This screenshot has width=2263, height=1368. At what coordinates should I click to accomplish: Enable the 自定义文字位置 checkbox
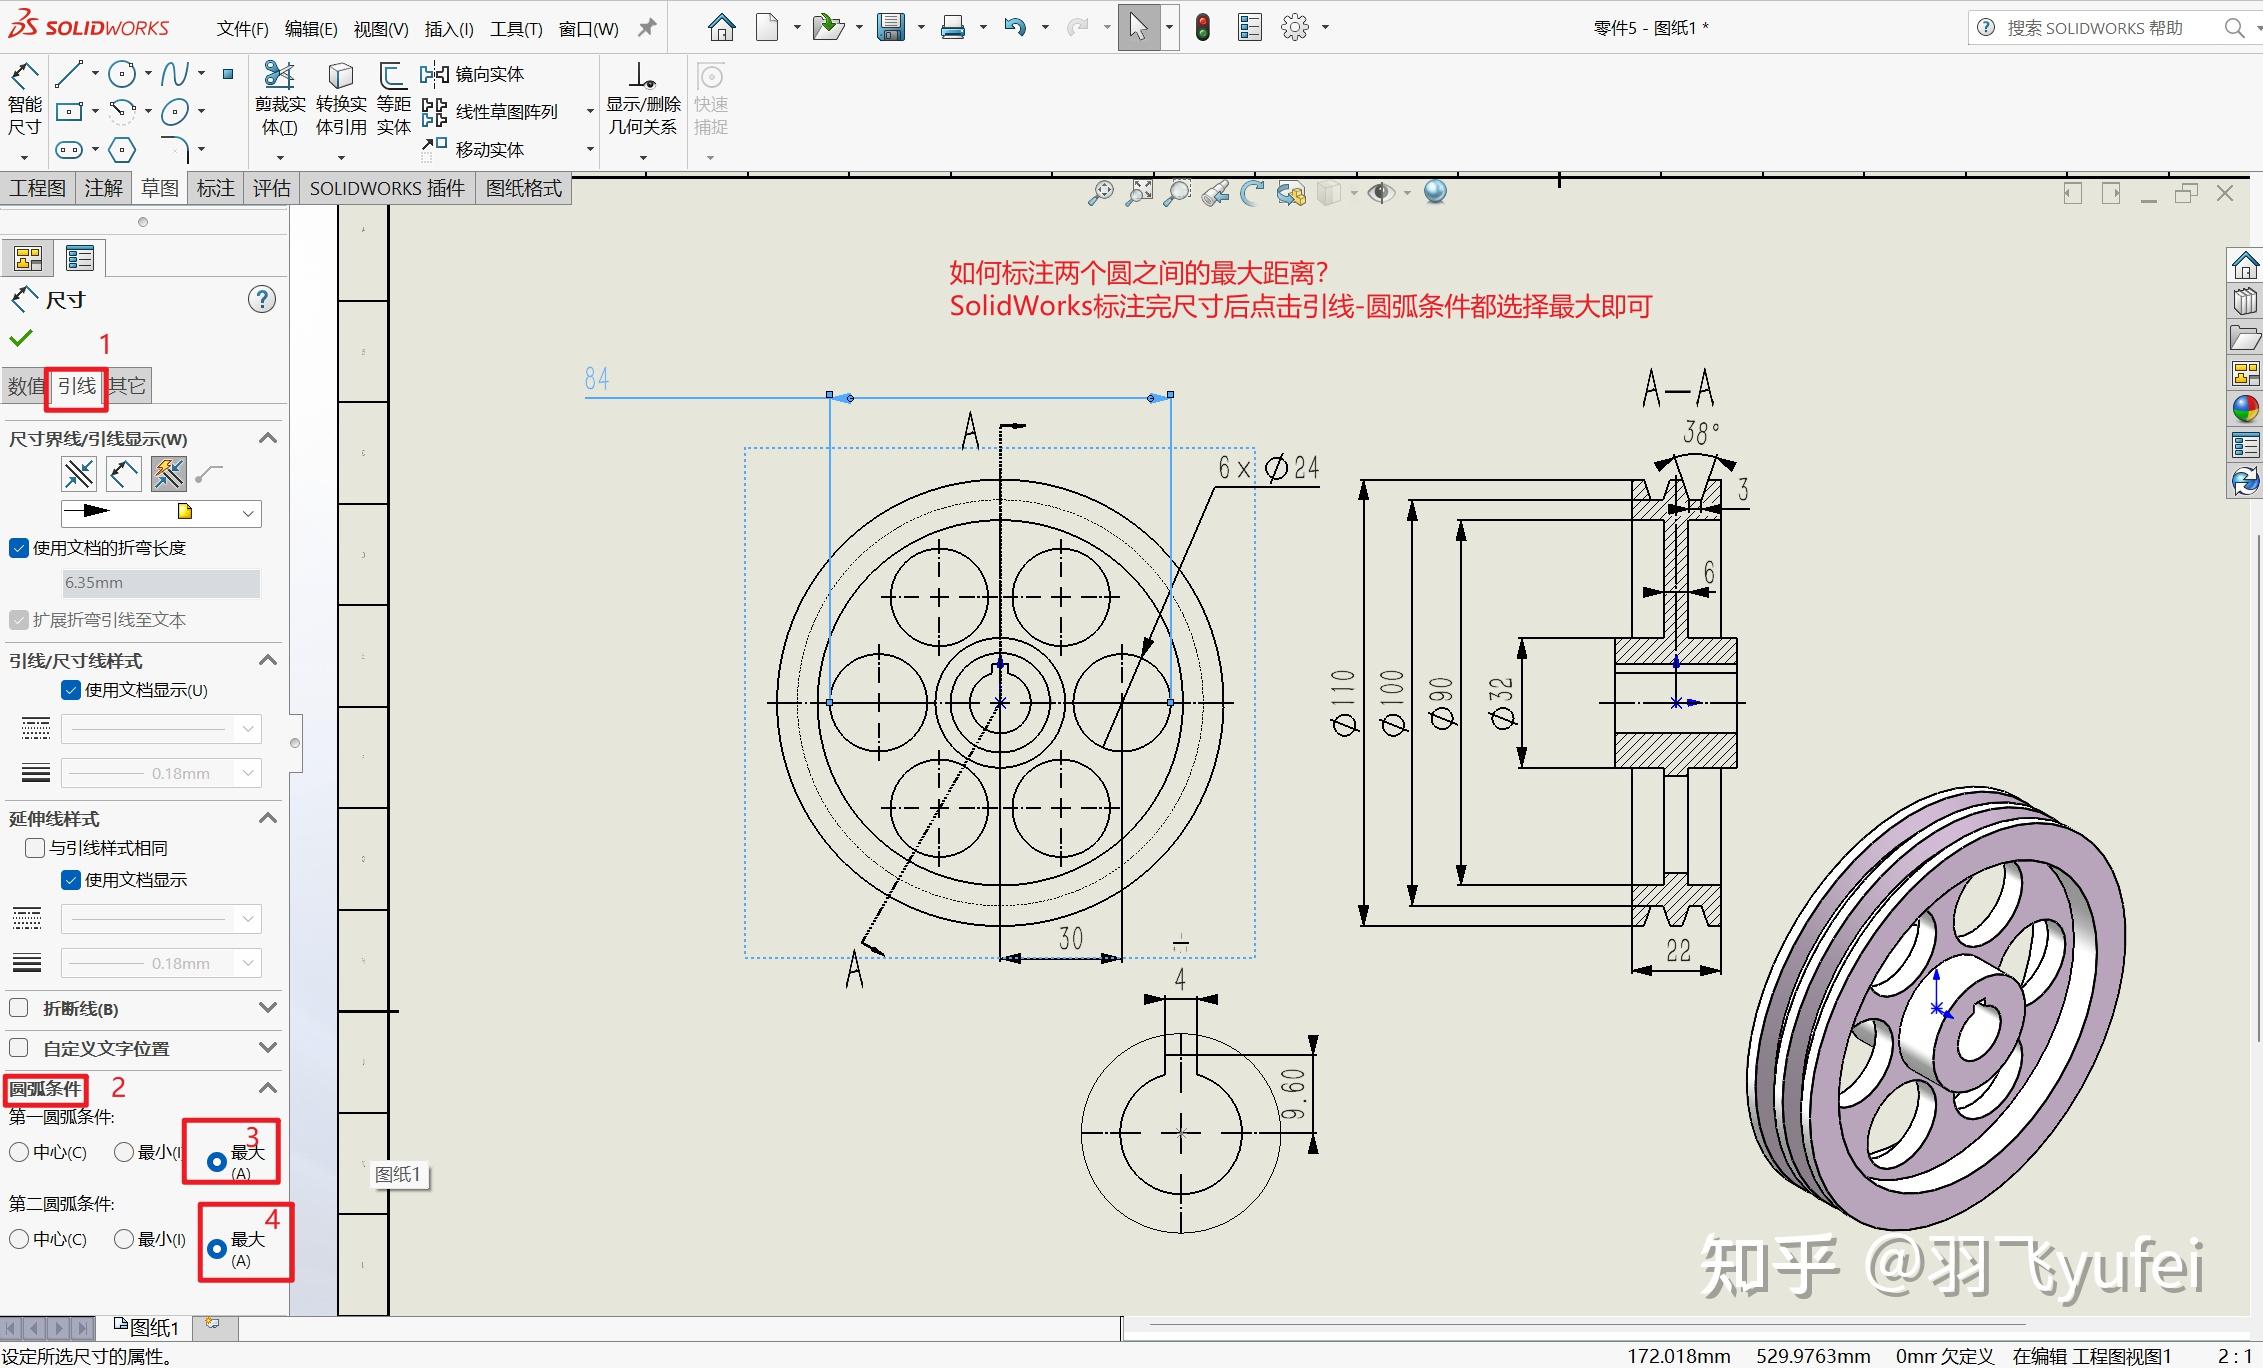click(19, 1048)
